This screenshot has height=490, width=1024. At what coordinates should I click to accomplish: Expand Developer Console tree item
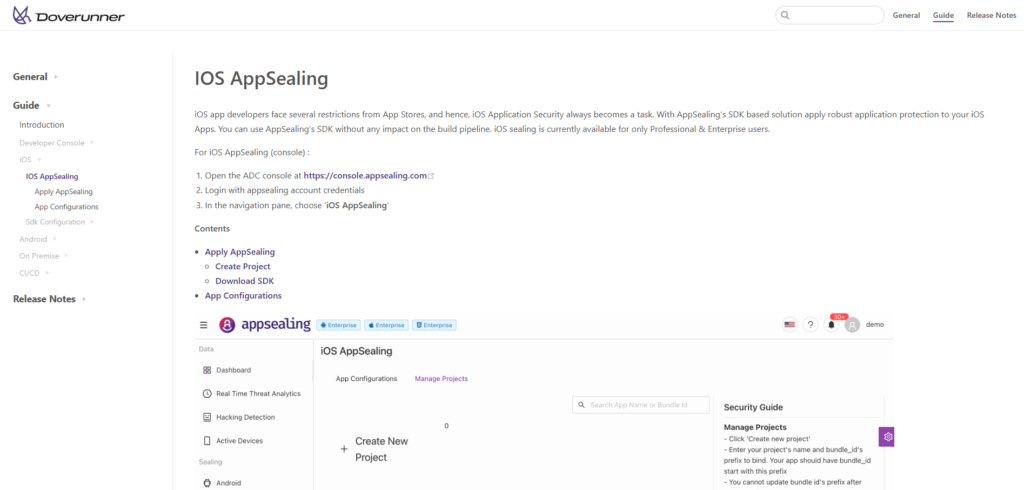(x=93, y=143)
